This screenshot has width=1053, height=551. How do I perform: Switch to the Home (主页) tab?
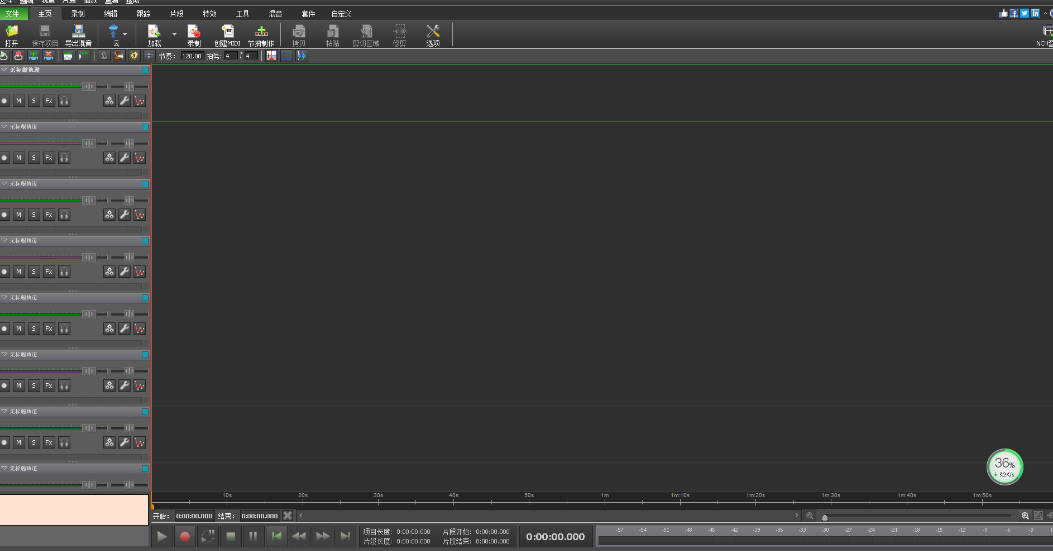click(45, 13)
